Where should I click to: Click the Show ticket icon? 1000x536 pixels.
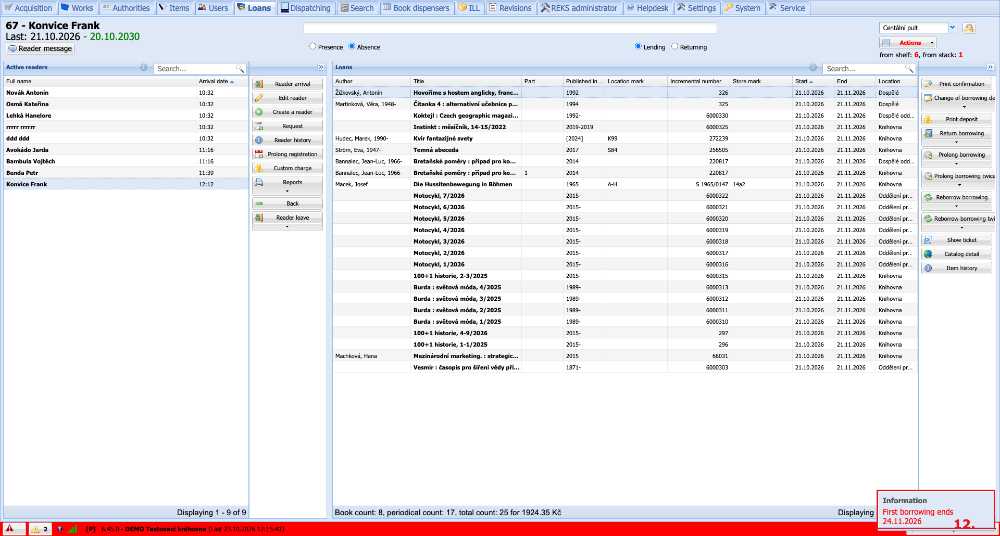(x=928, y=241)
